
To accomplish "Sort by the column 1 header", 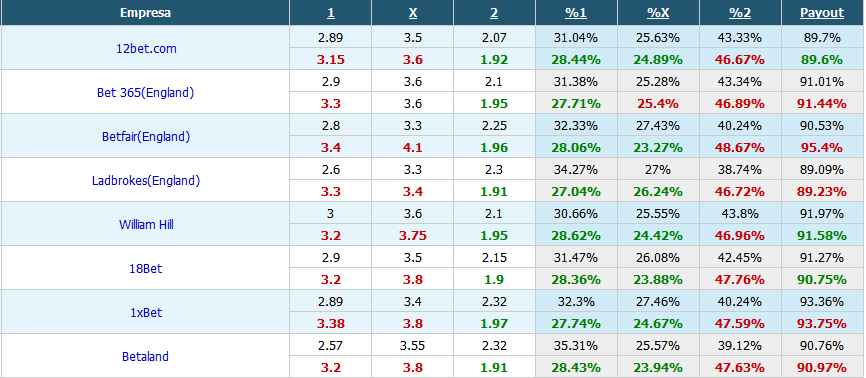I will point(330,13).
